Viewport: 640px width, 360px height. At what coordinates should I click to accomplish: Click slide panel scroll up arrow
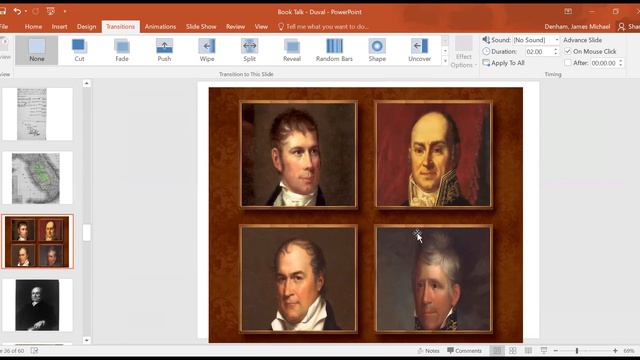(87, 84)
